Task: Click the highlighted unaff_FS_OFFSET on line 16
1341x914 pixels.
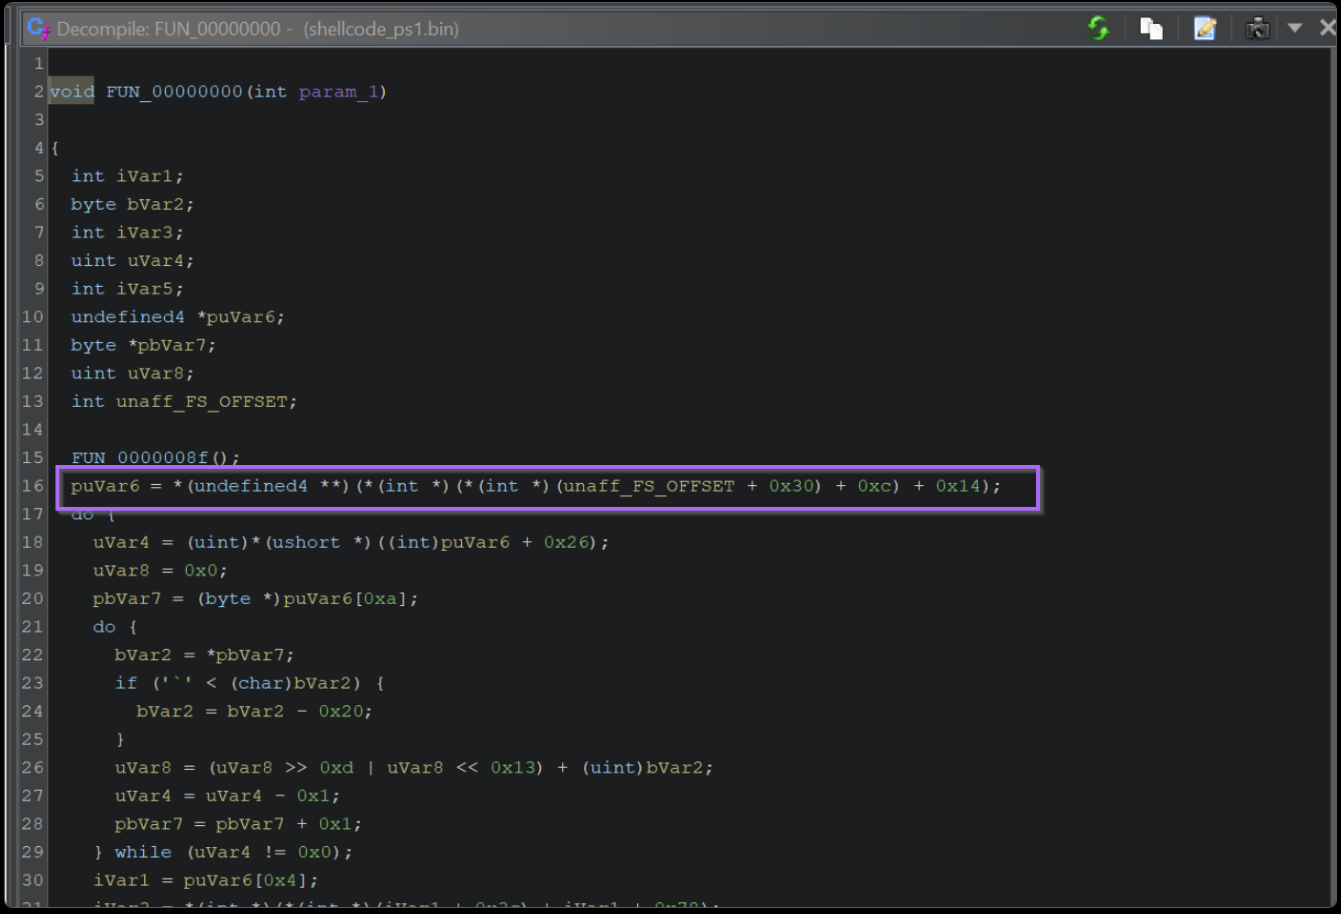Action: click(x=649, y=486)
